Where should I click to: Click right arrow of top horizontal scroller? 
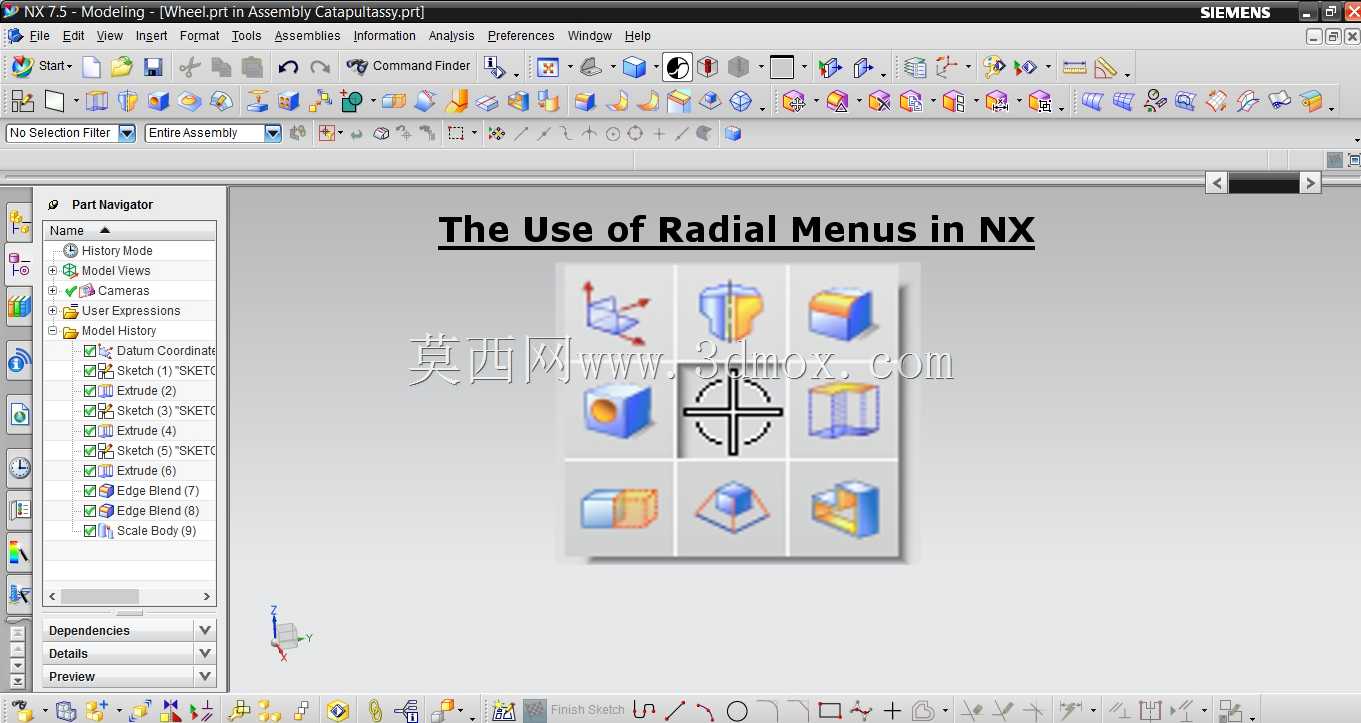tap(1310, 183)
